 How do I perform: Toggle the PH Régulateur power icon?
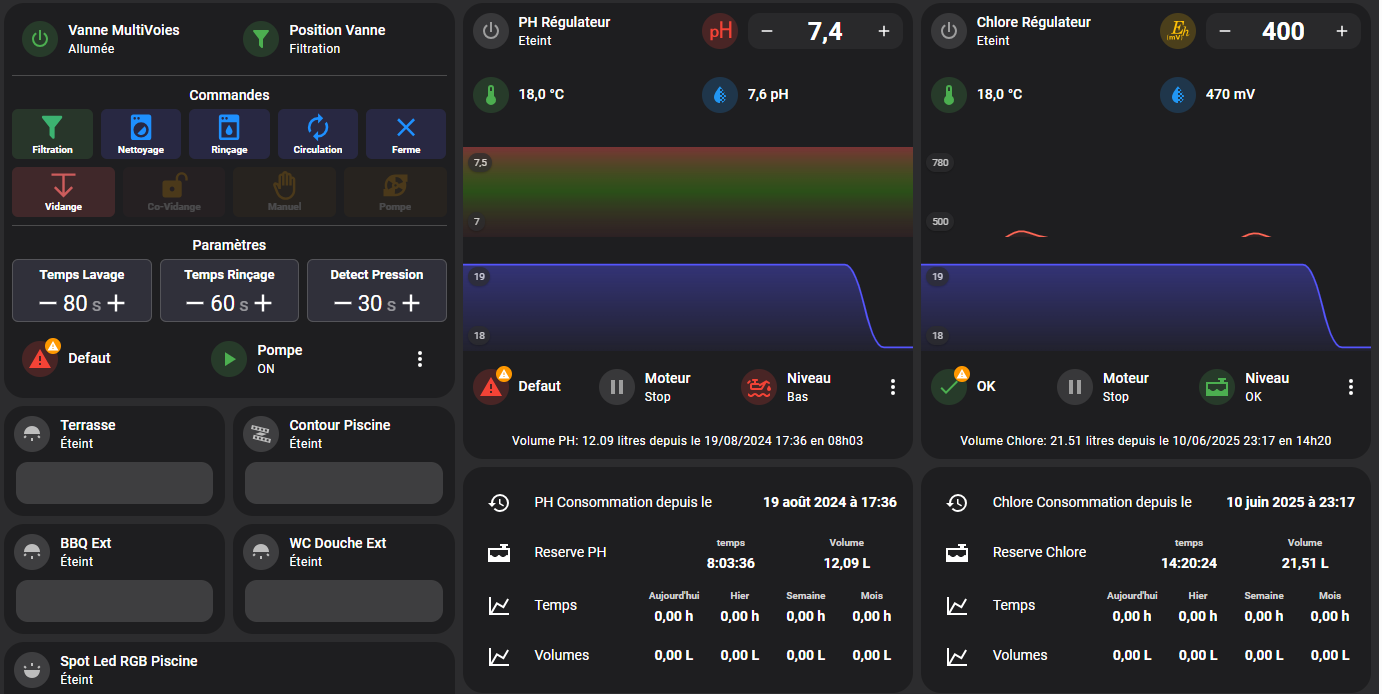[491, 31]
